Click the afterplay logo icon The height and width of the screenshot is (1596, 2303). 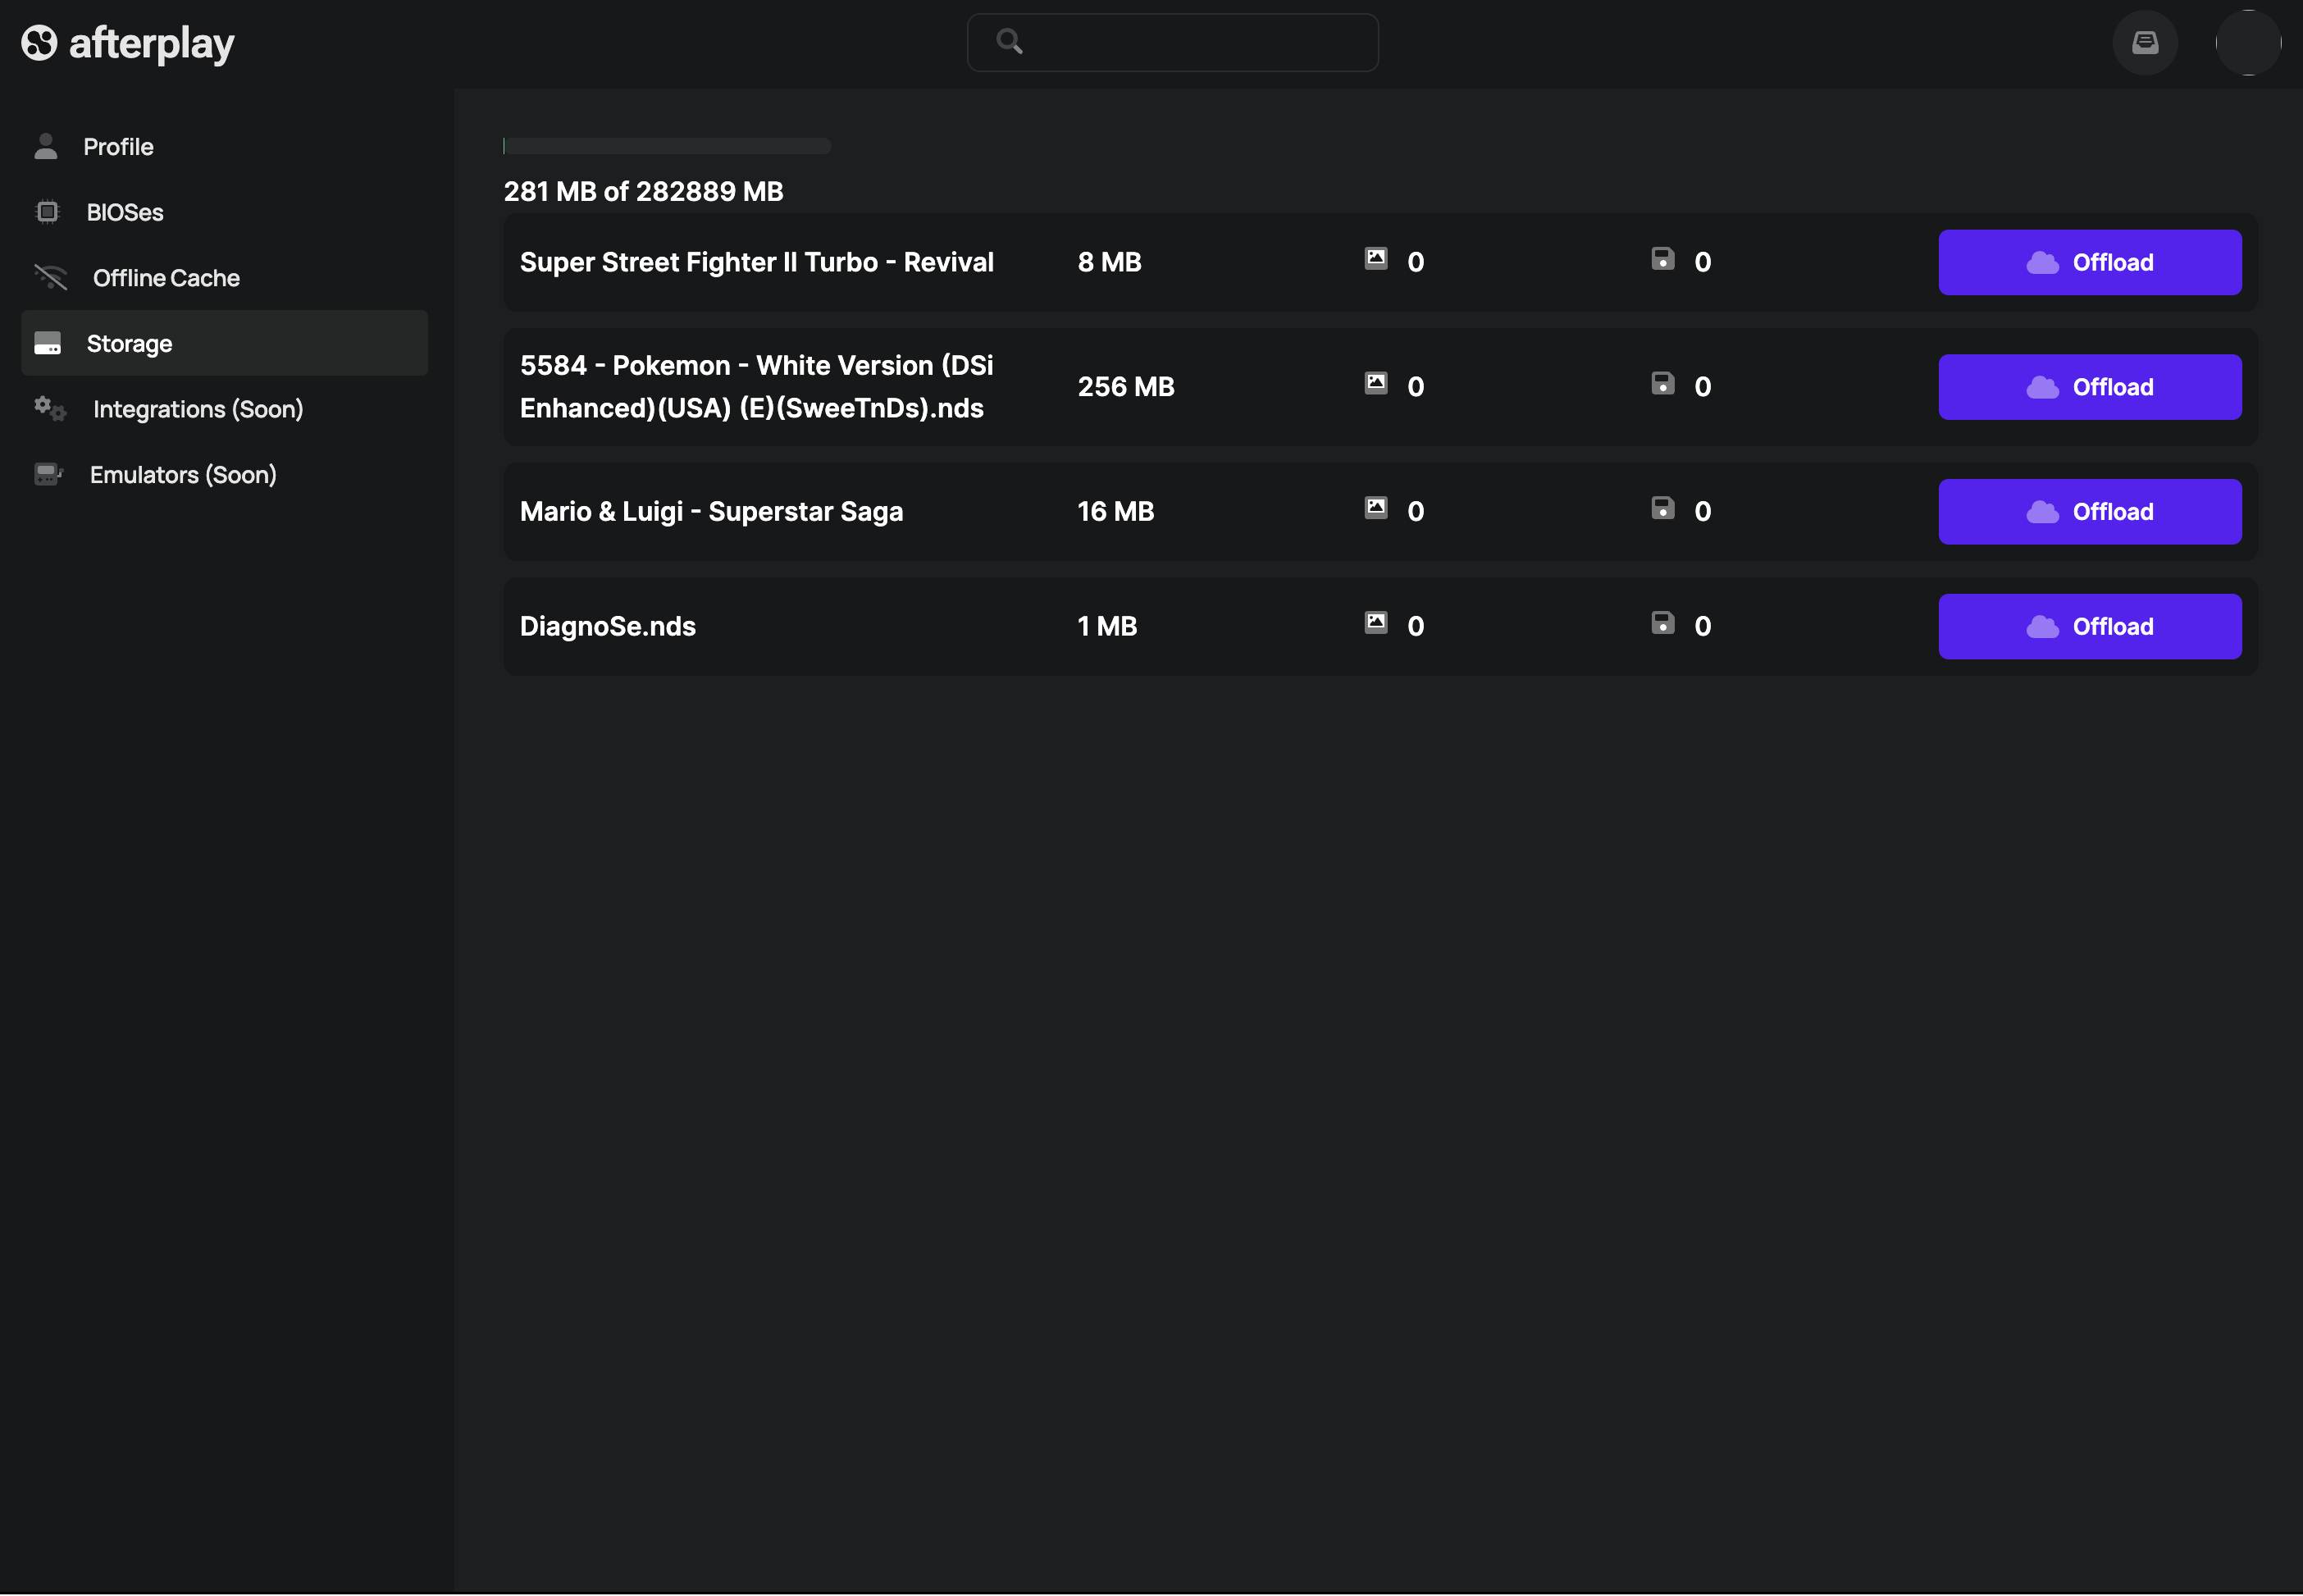pyautogui.click(x=39, y=43)
